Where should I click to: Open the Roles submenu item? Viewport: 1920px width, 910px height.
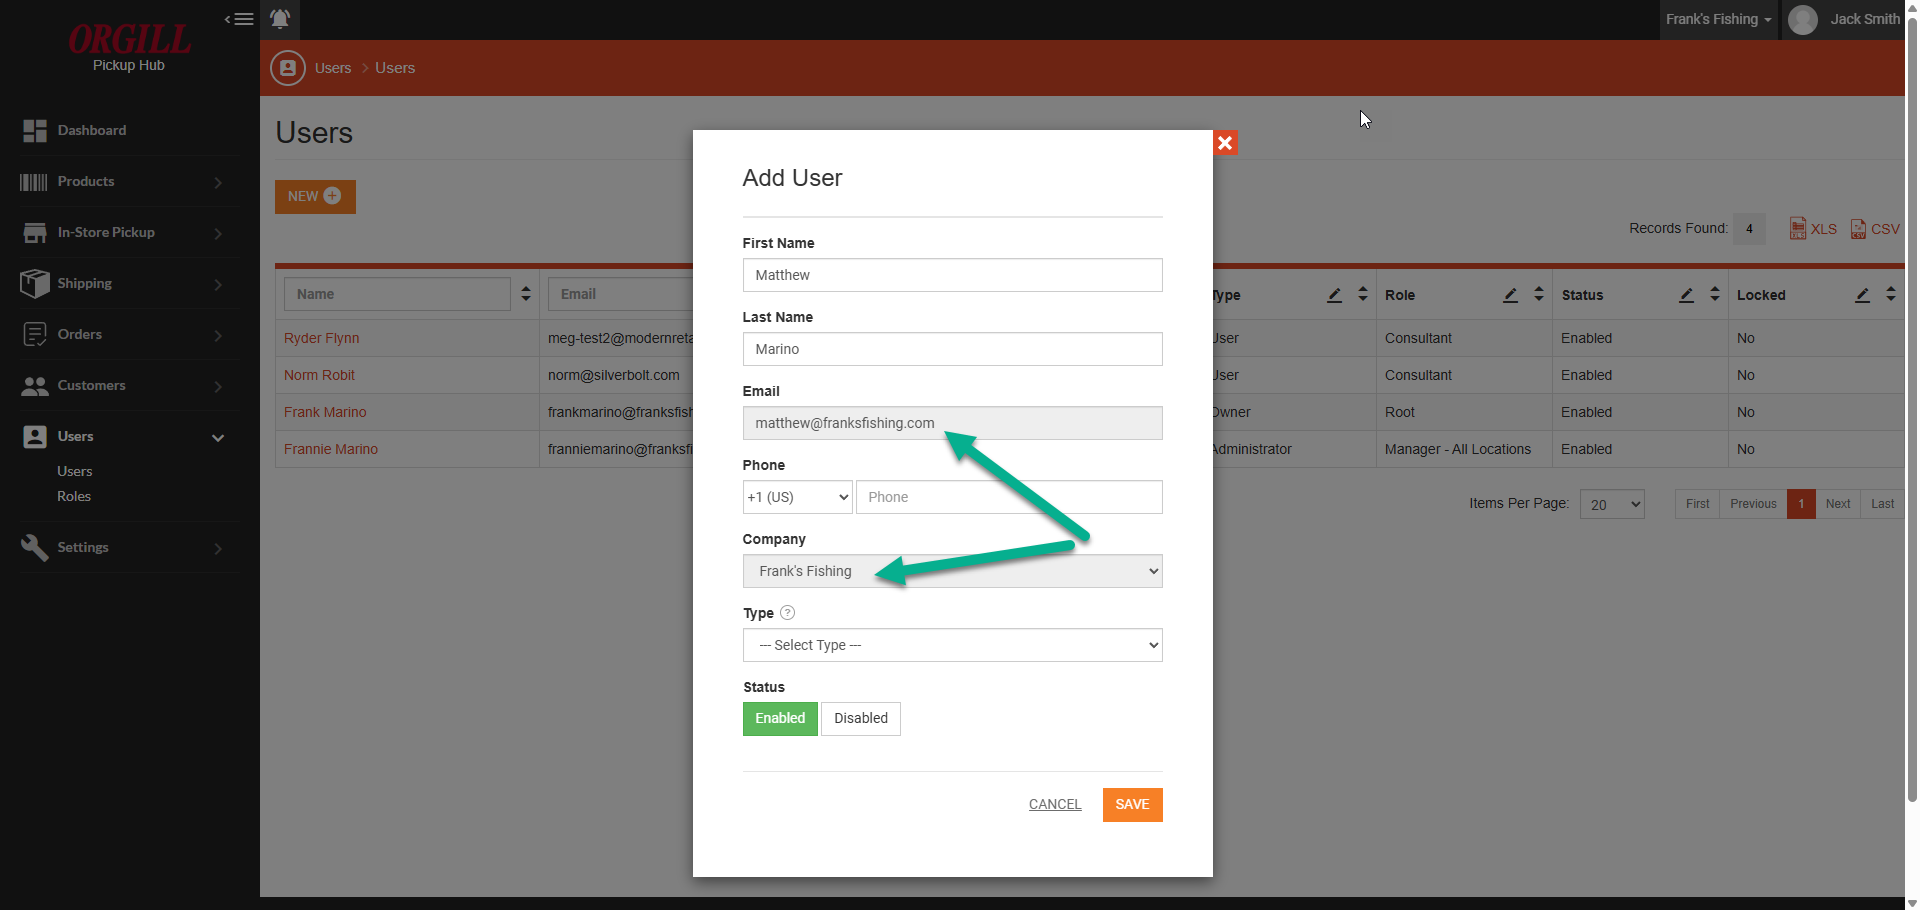click(74, 496)
